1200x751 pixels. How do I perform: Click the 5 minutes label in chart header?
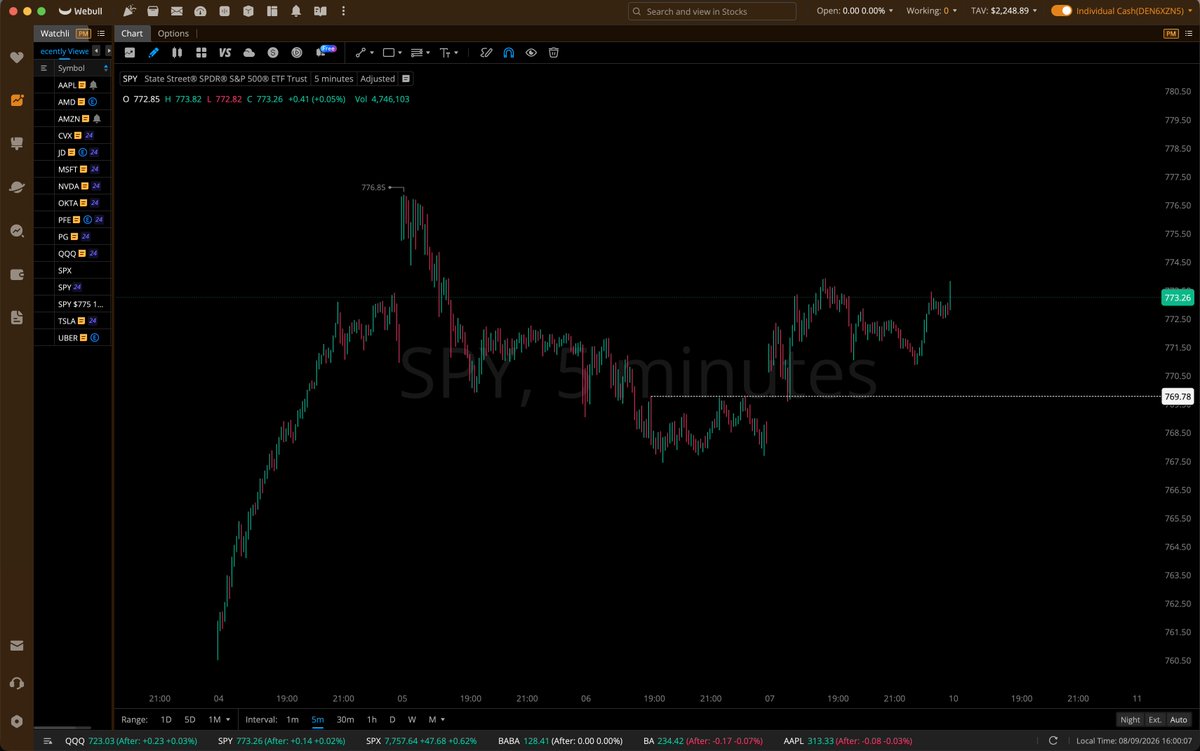click(x=333, y=78)
